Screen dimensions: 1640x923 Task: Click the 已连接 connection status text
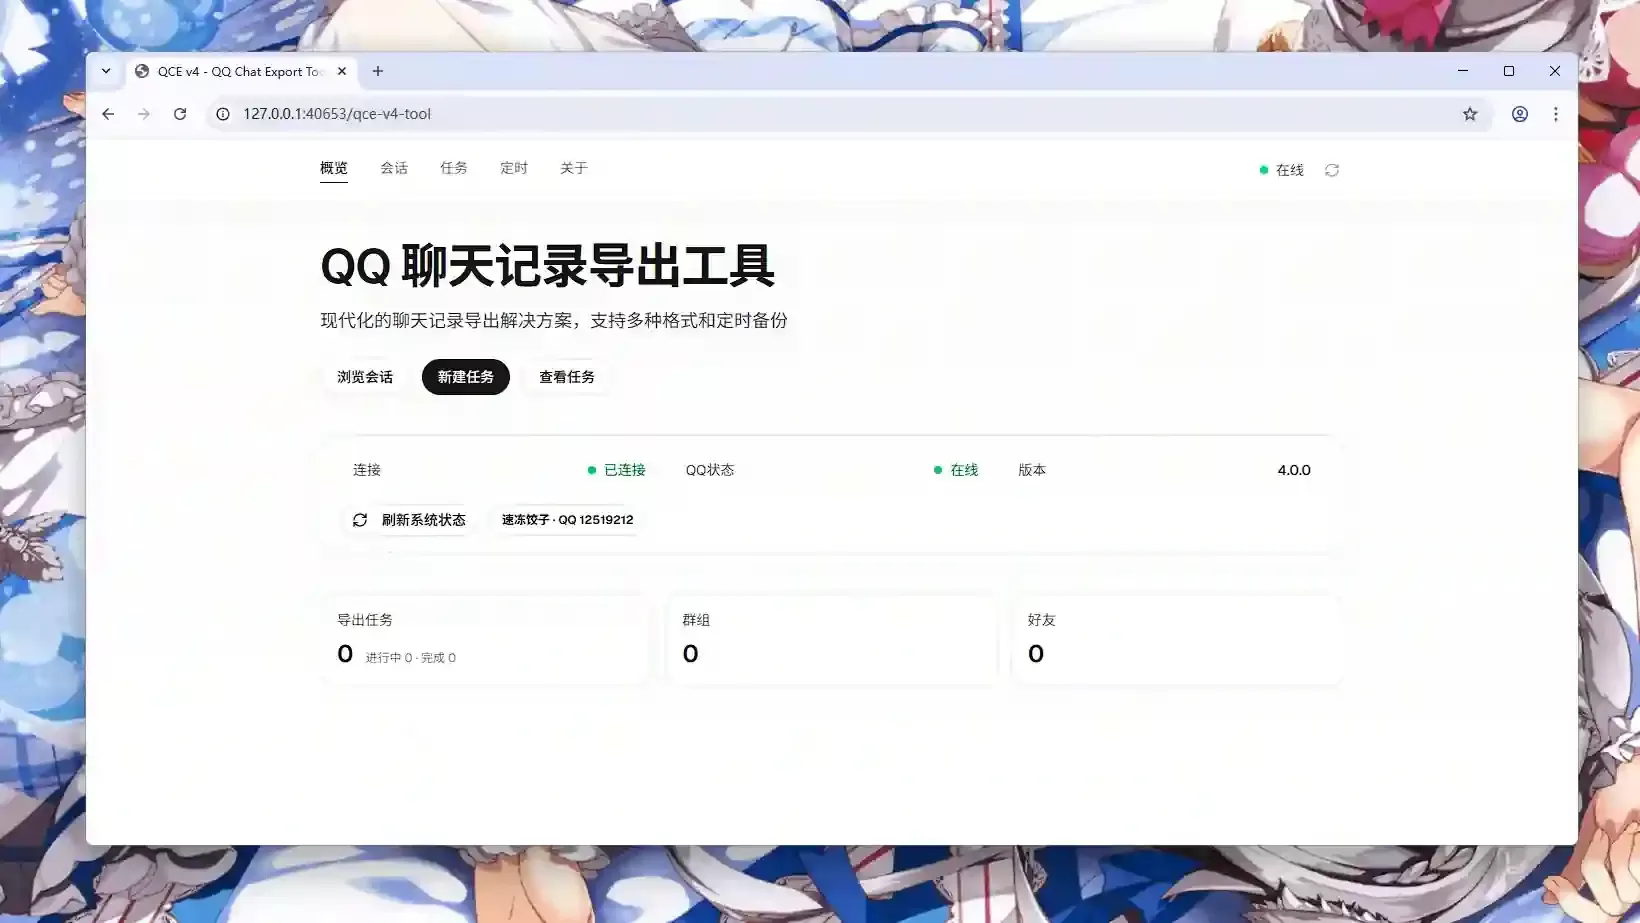pyautogui.click(x=625, y=470)
